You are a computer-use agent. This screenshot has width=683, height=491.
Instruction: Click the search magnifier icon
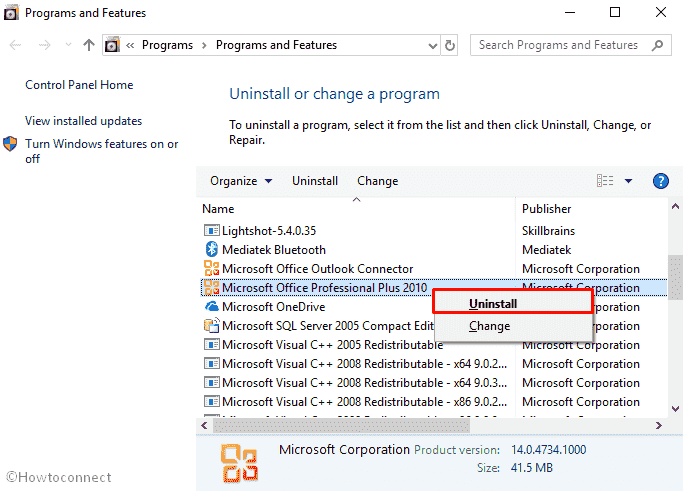point(657,45)
